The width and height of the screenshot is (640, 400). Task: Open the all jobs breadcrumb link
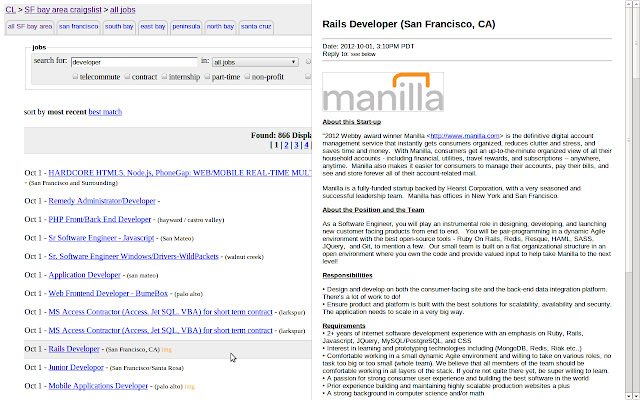click(x=122, y=9)
